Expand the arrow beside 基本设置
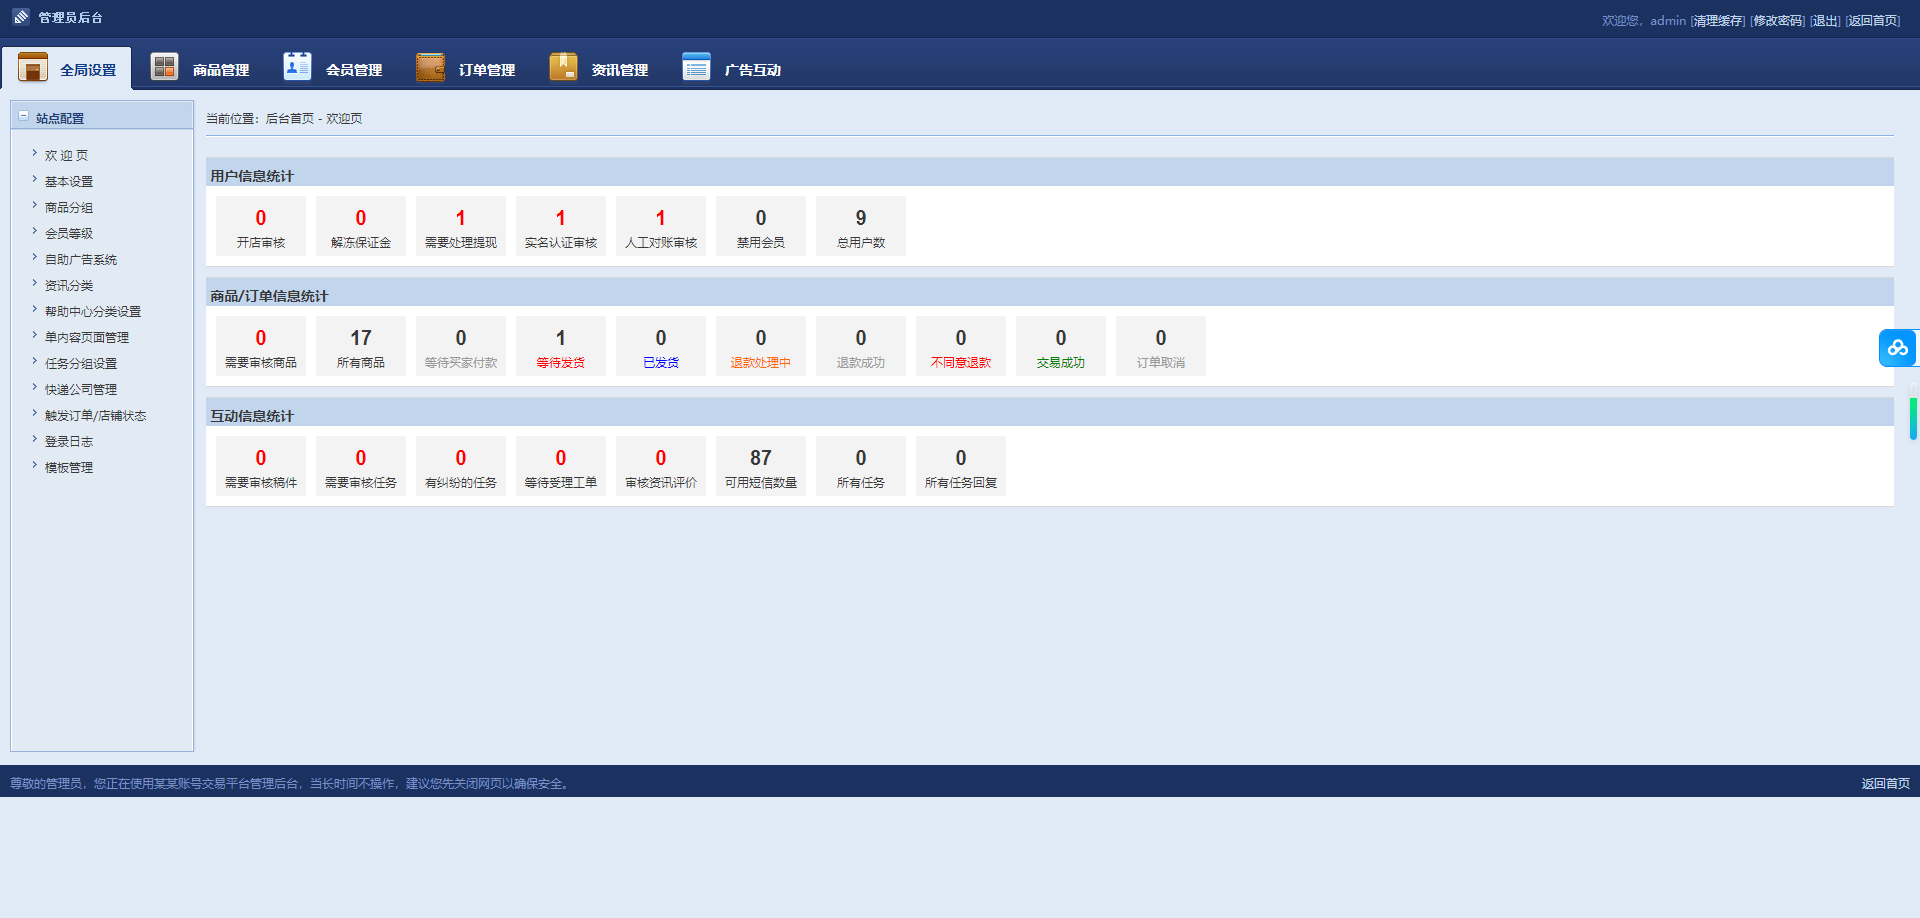This screenshot has height=918, width=1920. [34, 180]
